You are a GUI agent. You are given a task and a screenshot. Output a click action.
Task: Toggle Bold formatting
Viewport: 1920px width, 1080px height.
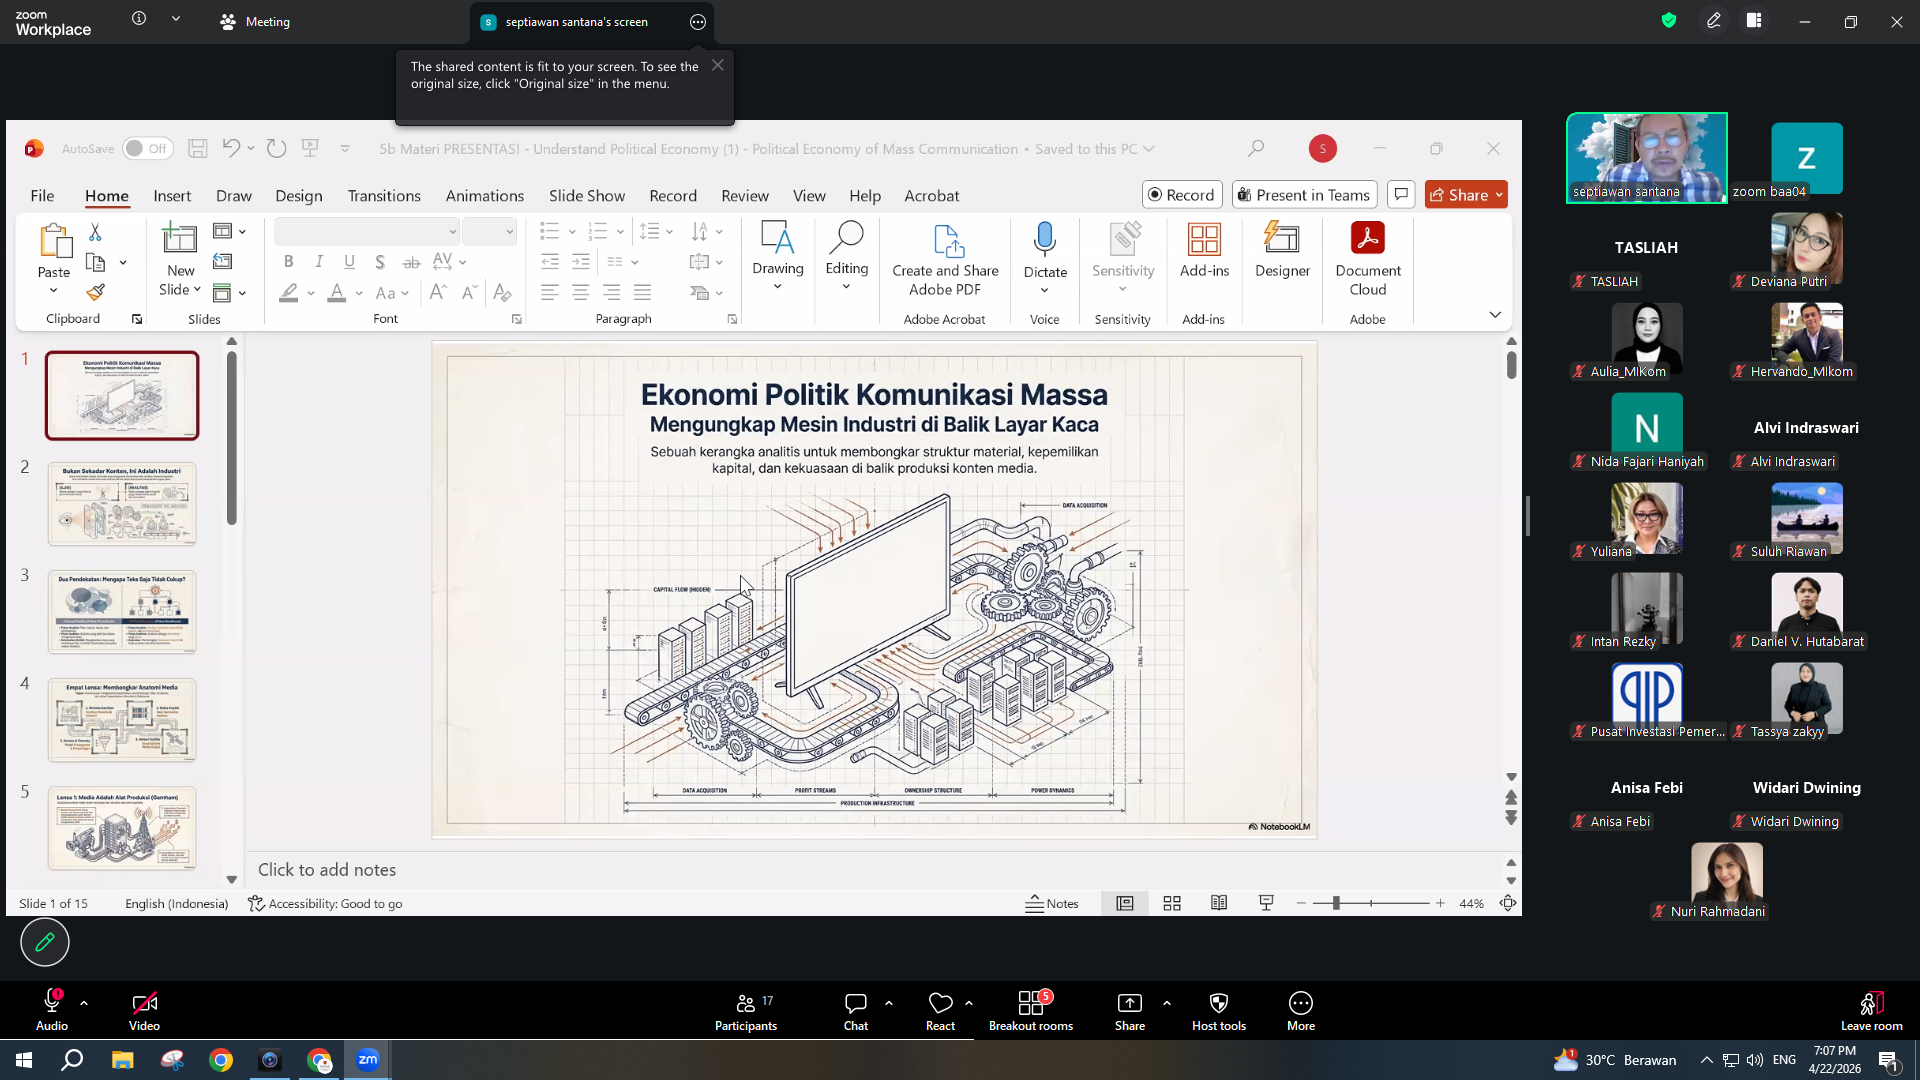pyautogui.click(x=289, y=262)
